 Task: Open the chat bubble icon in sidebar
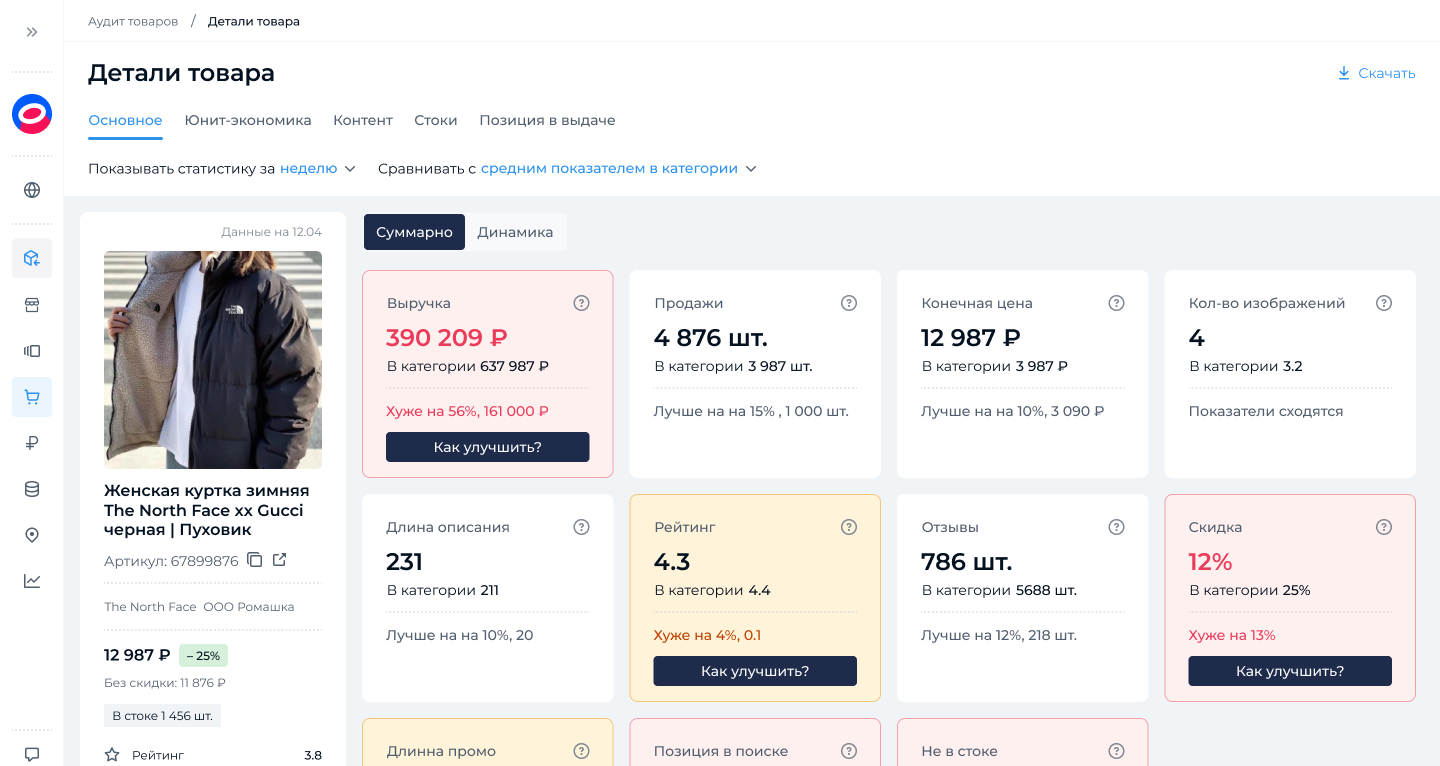[32, 754]
